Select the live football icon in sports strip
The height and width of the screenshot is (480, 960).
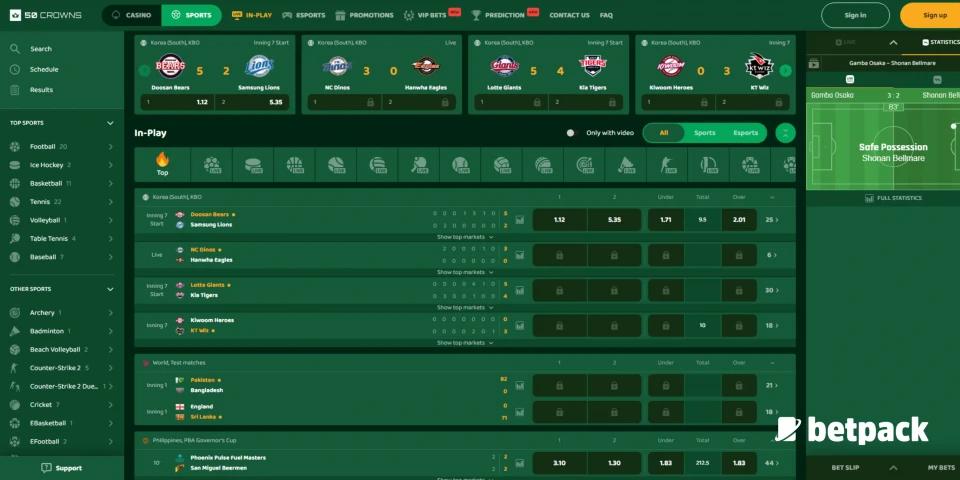coord(211,164)
